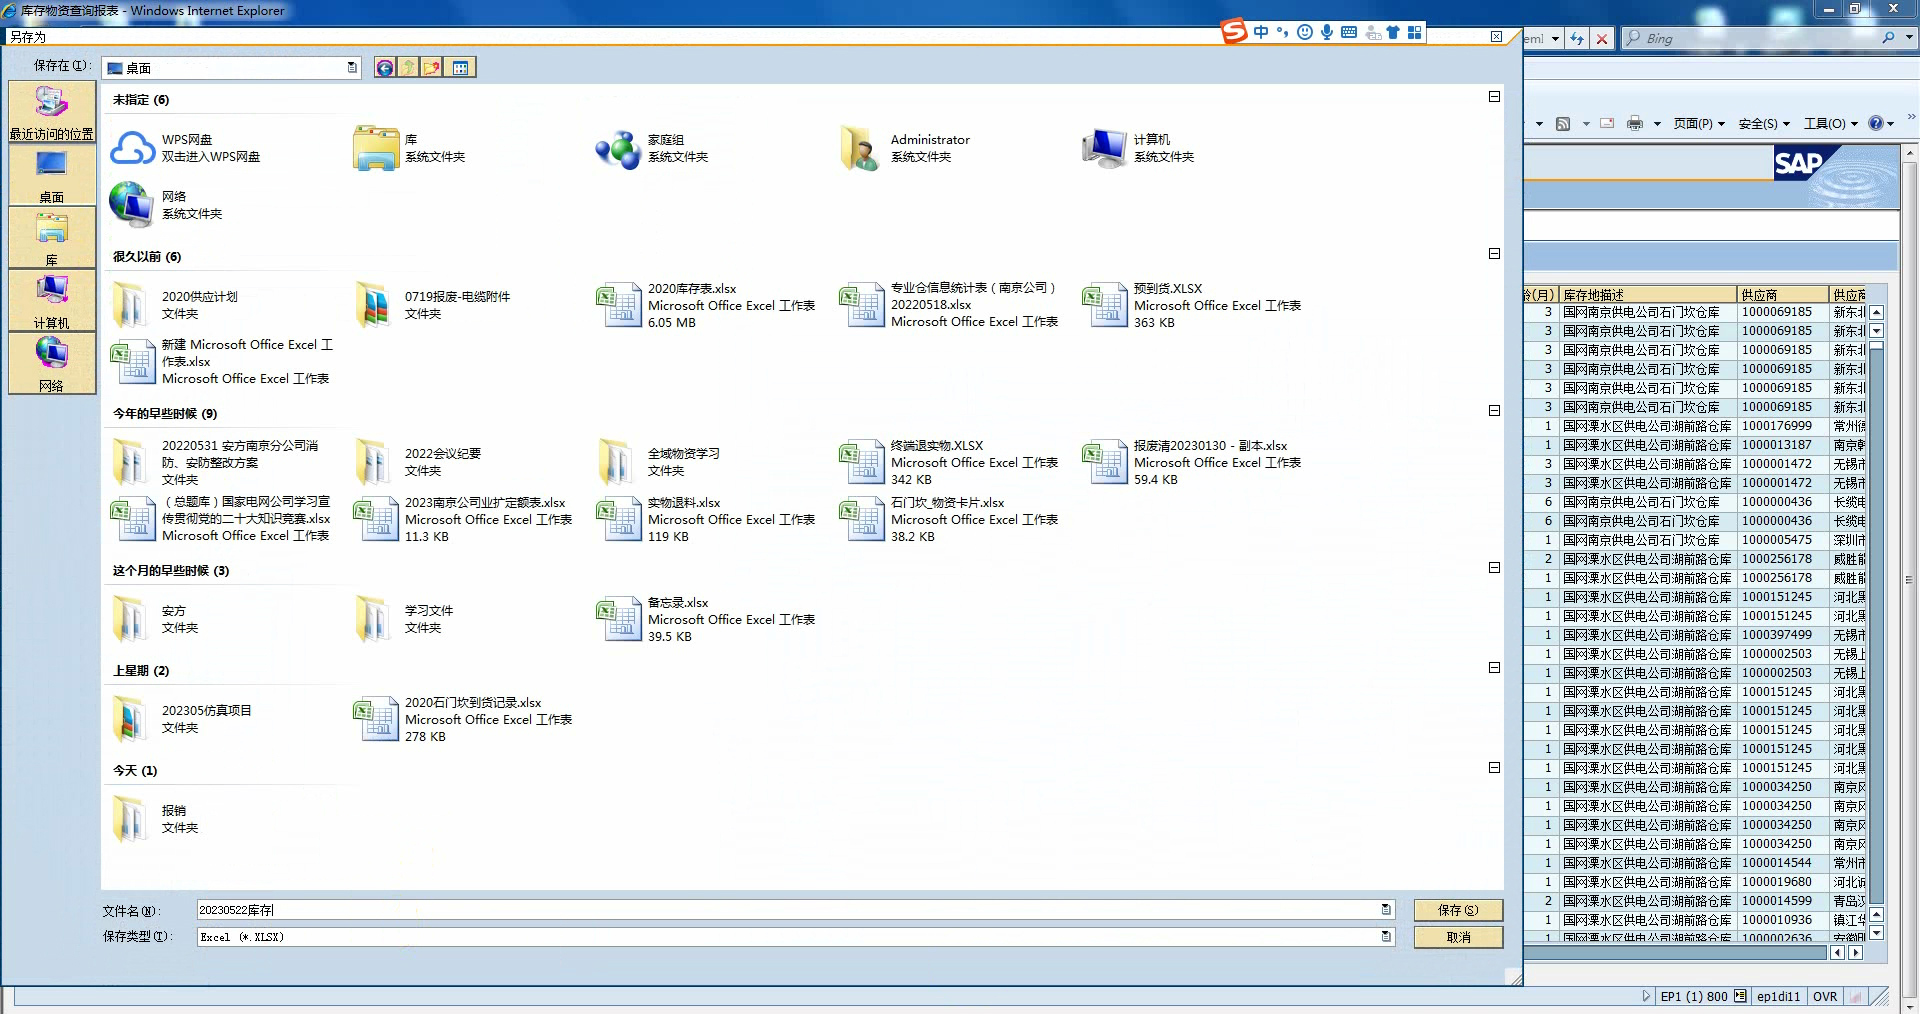Select the 2020库存表.xlsx file
The height and width of the screenshot is (1014, 1920).
[690, 289]
